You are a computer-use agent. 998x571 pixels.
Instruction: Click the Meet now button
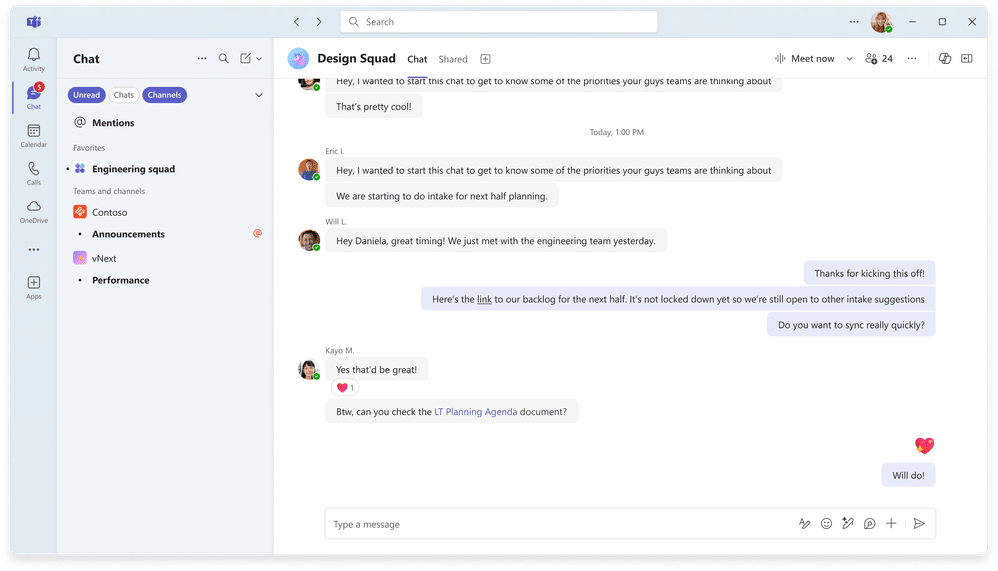coord(805,59)
